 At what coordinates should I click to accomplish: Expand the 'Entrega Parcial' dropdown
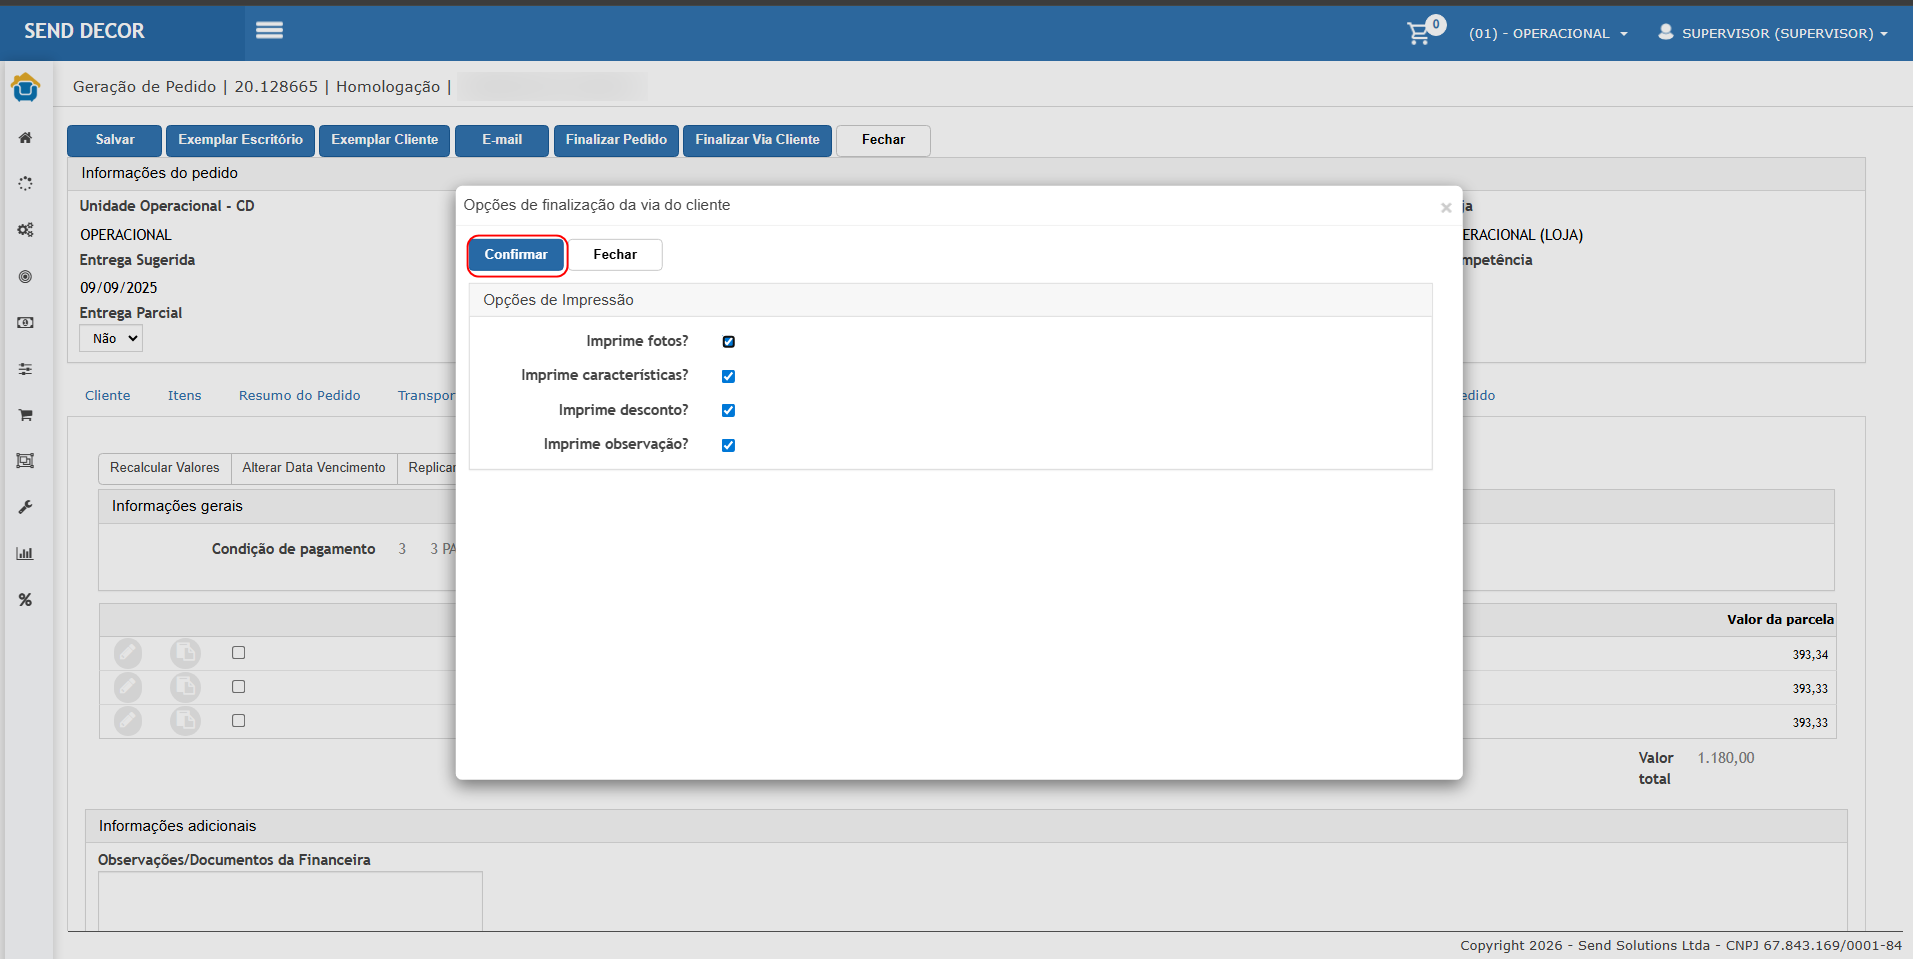[x=111, y=339]
